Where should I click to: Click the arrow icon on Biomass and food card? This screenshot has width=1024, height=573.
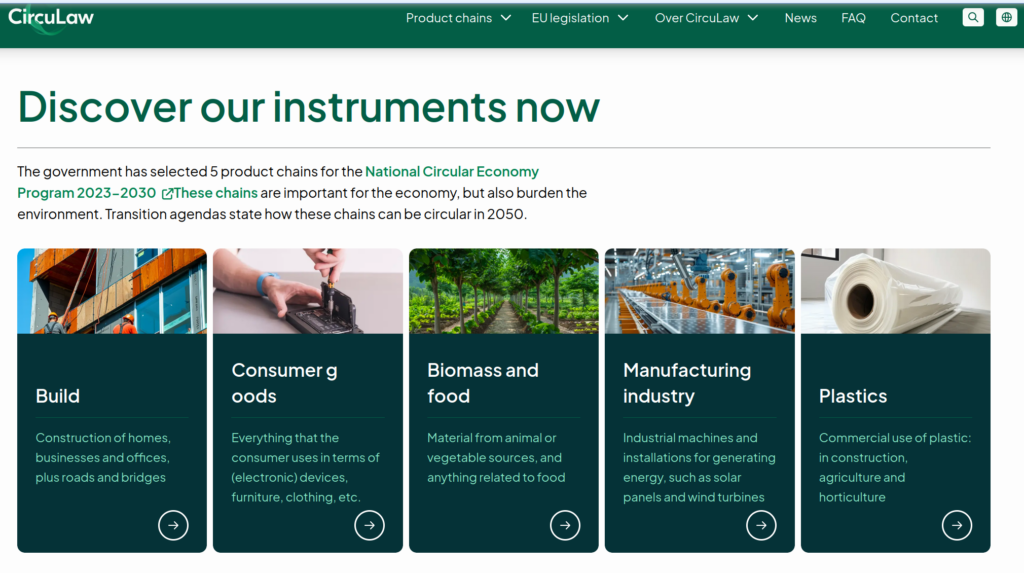(x=565, y=525)
